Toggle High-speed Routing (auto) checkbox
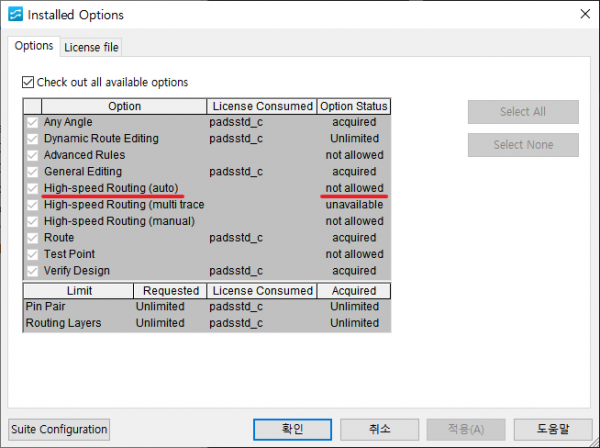 click(x=33, y=188)
